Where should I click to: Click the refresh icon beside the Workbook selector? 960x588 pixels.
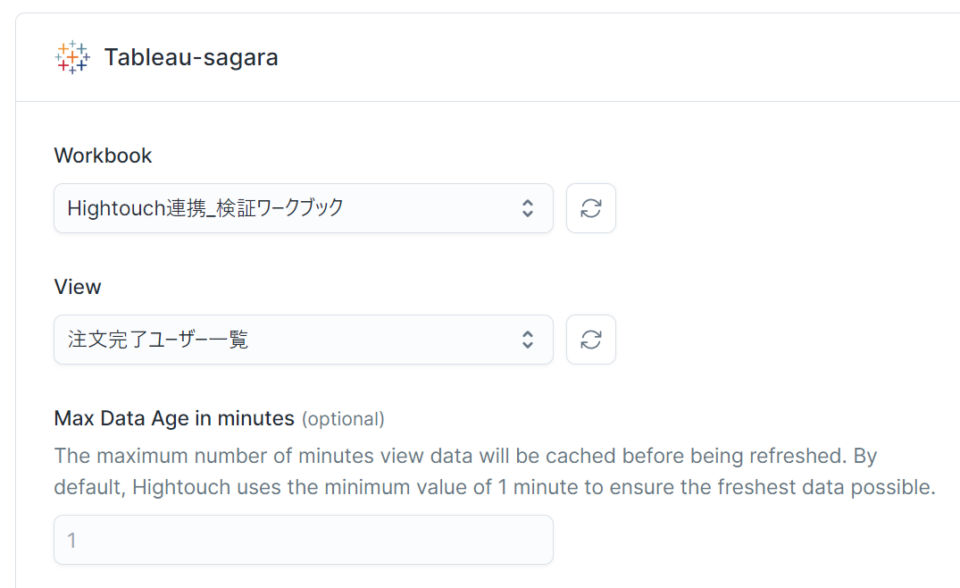coord(591,207)
